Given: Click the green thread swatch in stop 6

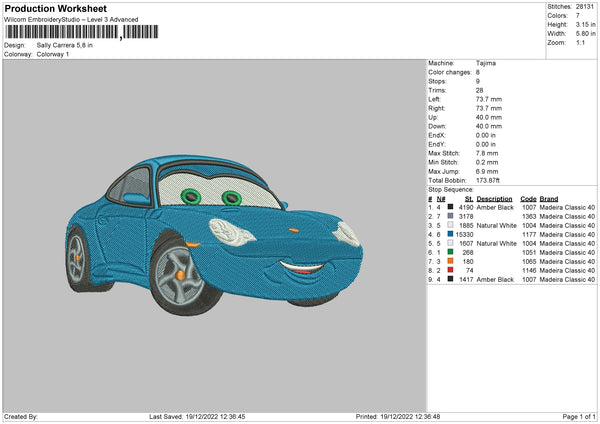Looking at the screenshot, I should pyautogui.click(x=451, y=252).
